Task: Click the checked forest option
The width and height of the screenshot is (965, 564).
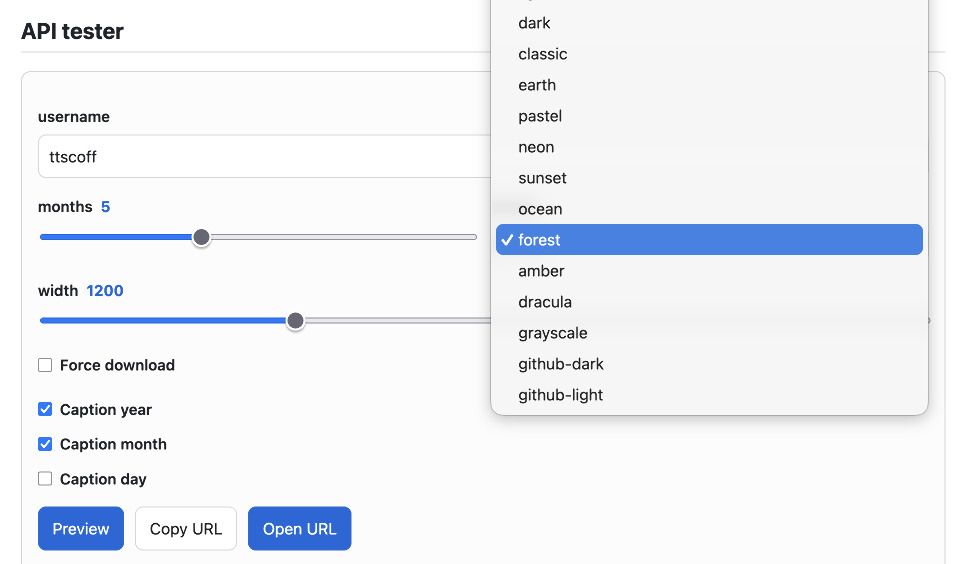Action: pos(709,240)
